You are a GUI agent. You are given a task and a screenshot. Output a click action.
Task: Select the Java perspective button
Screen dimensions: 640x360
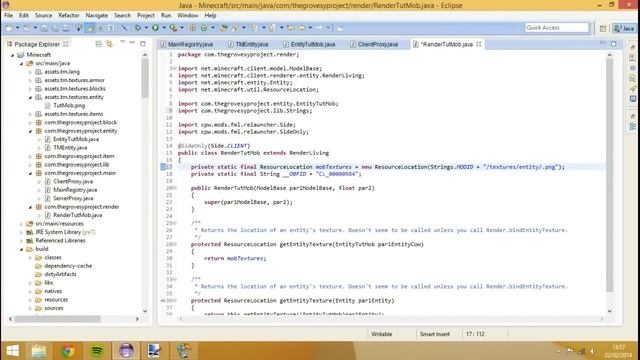(624, 28)
